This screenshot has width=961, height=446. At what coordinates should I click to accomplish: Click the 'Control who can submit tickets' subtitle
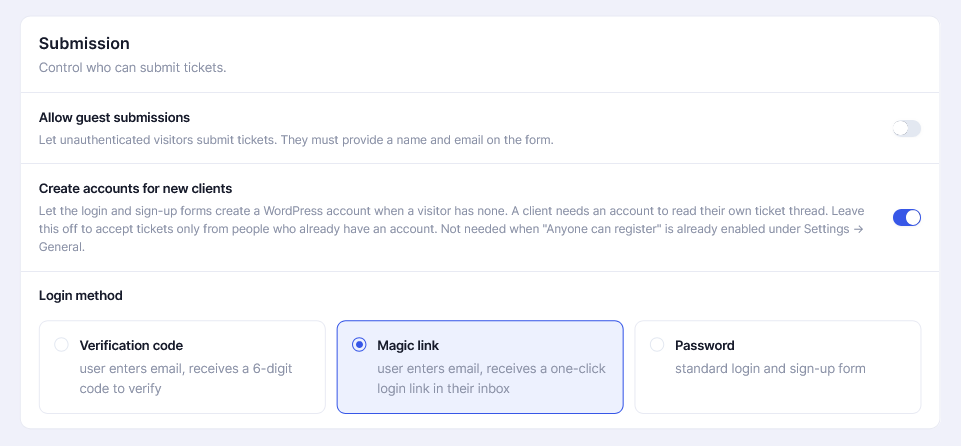tap(132, 67)
